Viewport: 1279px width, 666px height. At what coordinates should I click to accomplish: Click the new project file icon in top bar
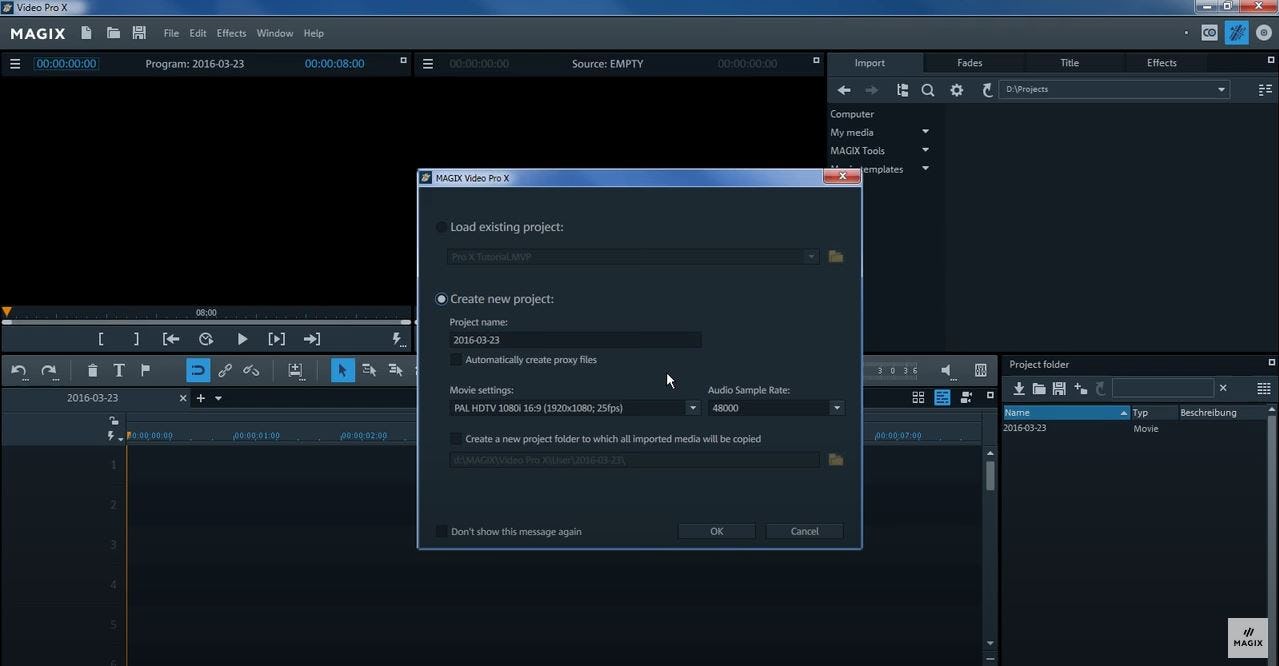click(87, 33)
